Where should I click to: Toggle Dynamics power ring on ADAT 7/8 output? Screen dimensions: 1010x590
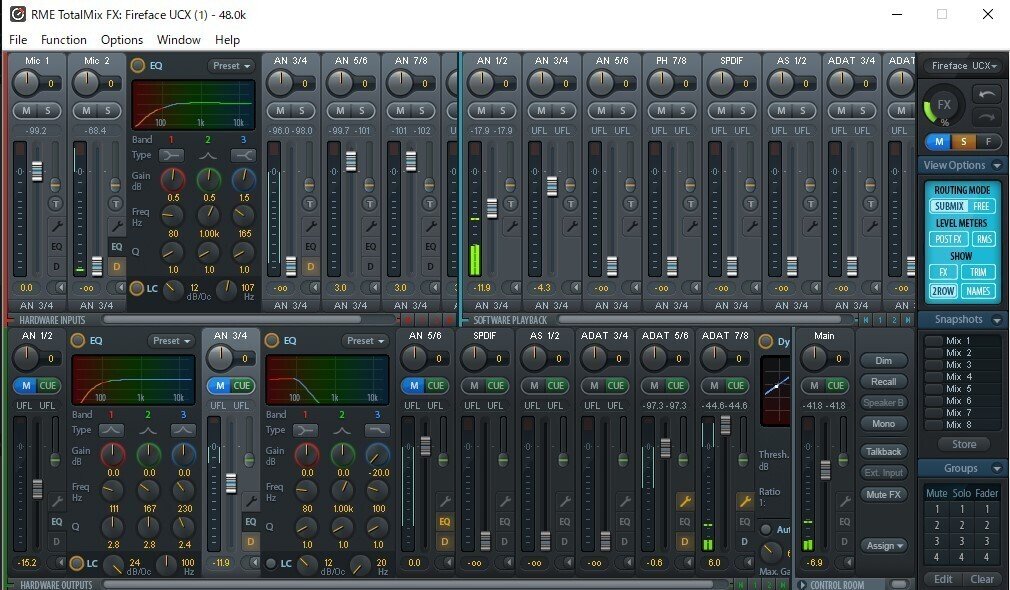point(766,341)
